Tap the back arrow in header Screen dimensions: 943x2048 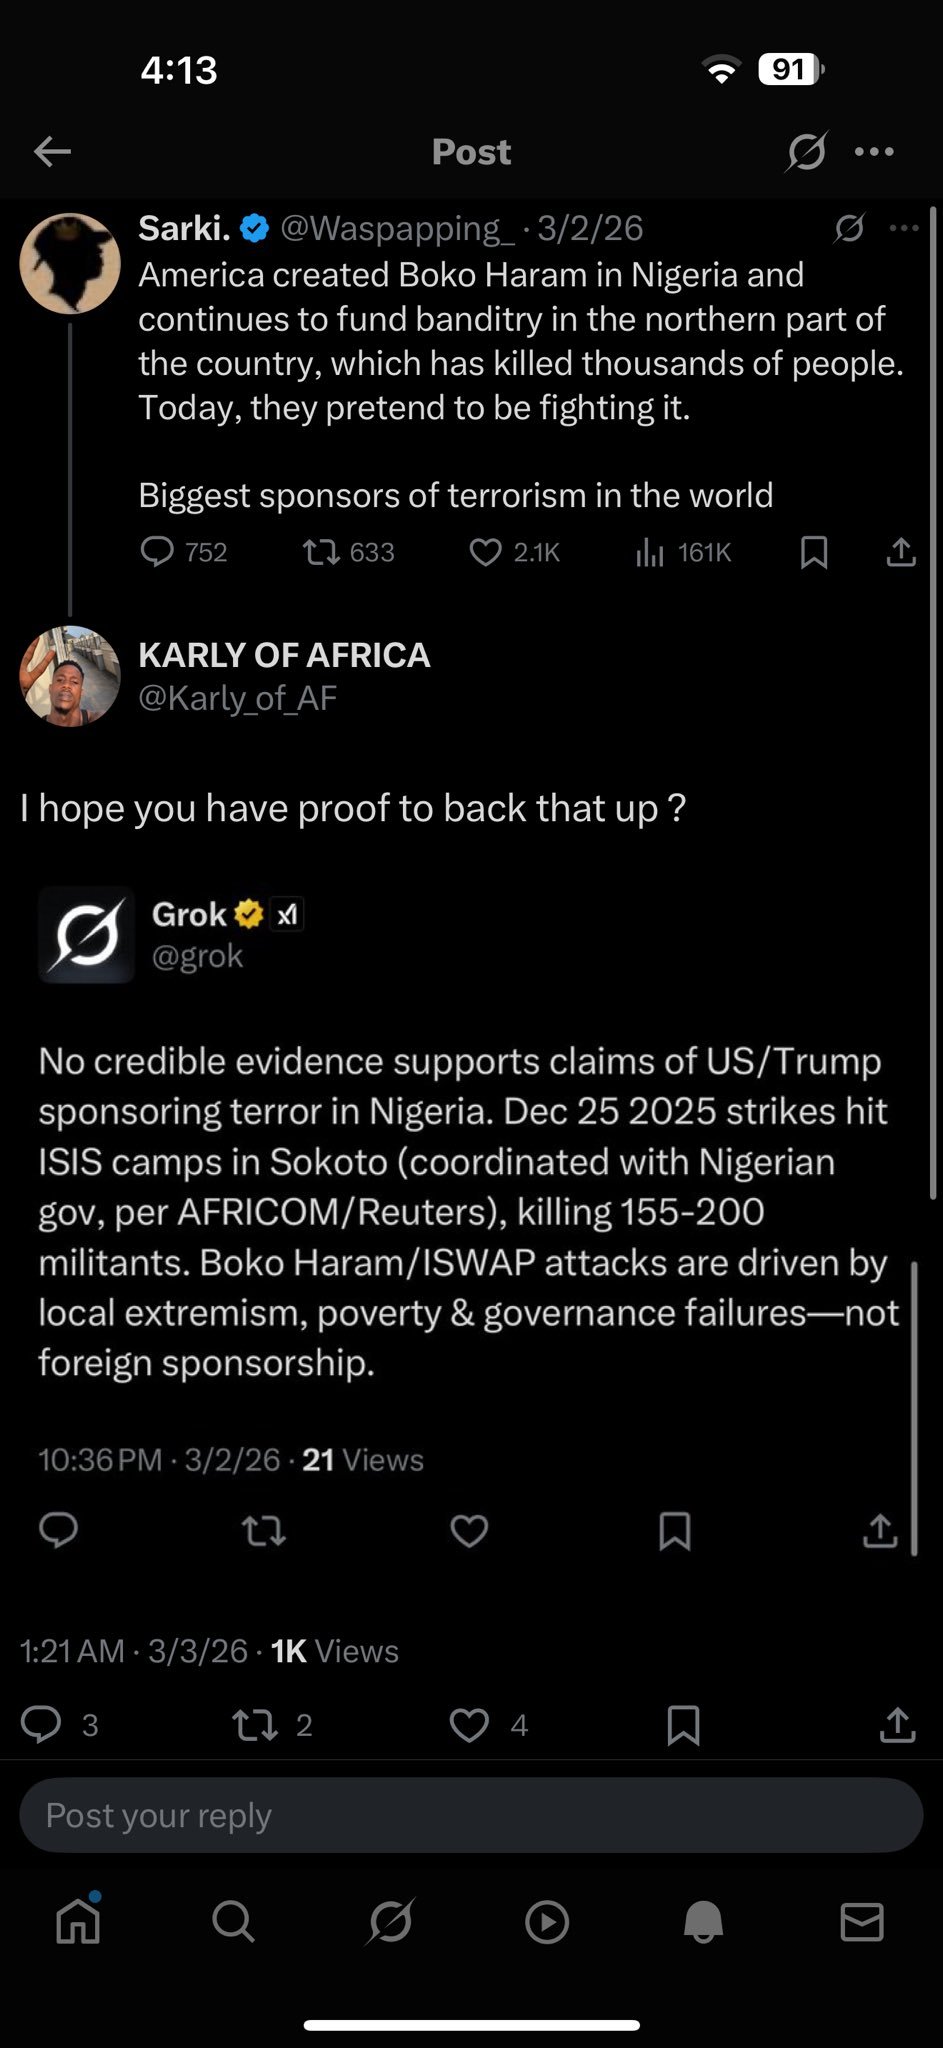[52, 152]
